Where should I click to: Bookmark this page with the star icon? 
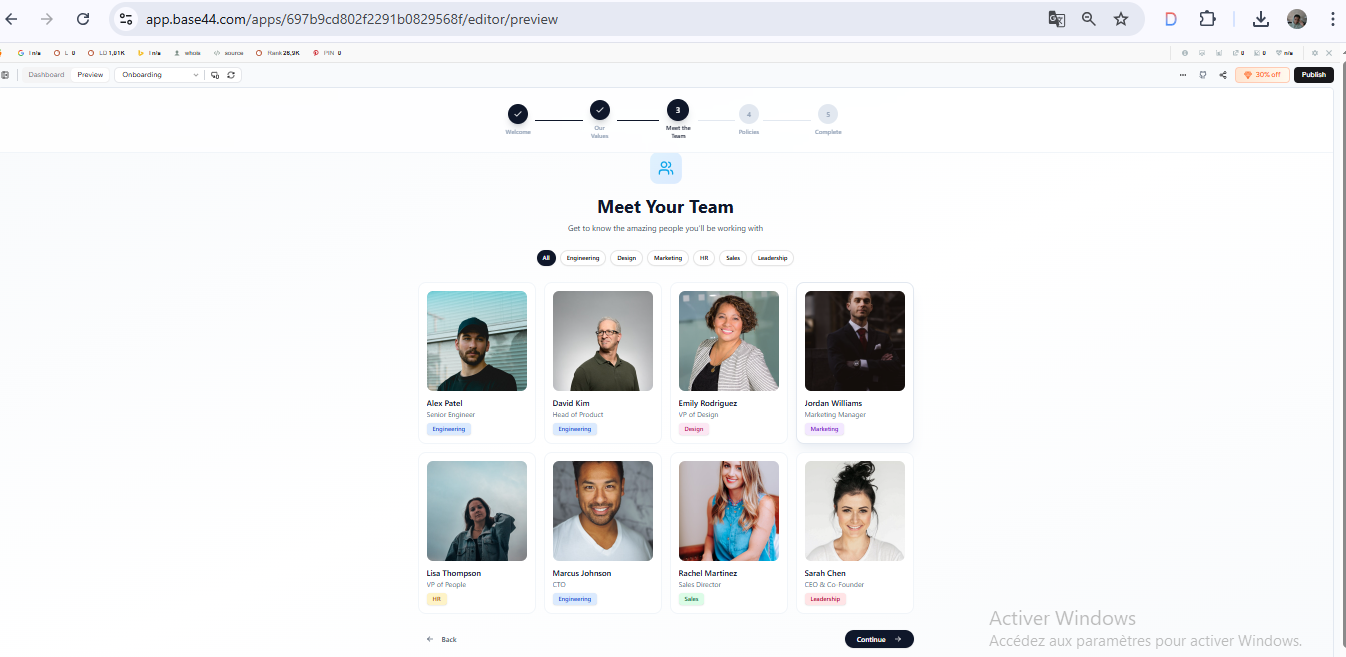coord(1121,19)
